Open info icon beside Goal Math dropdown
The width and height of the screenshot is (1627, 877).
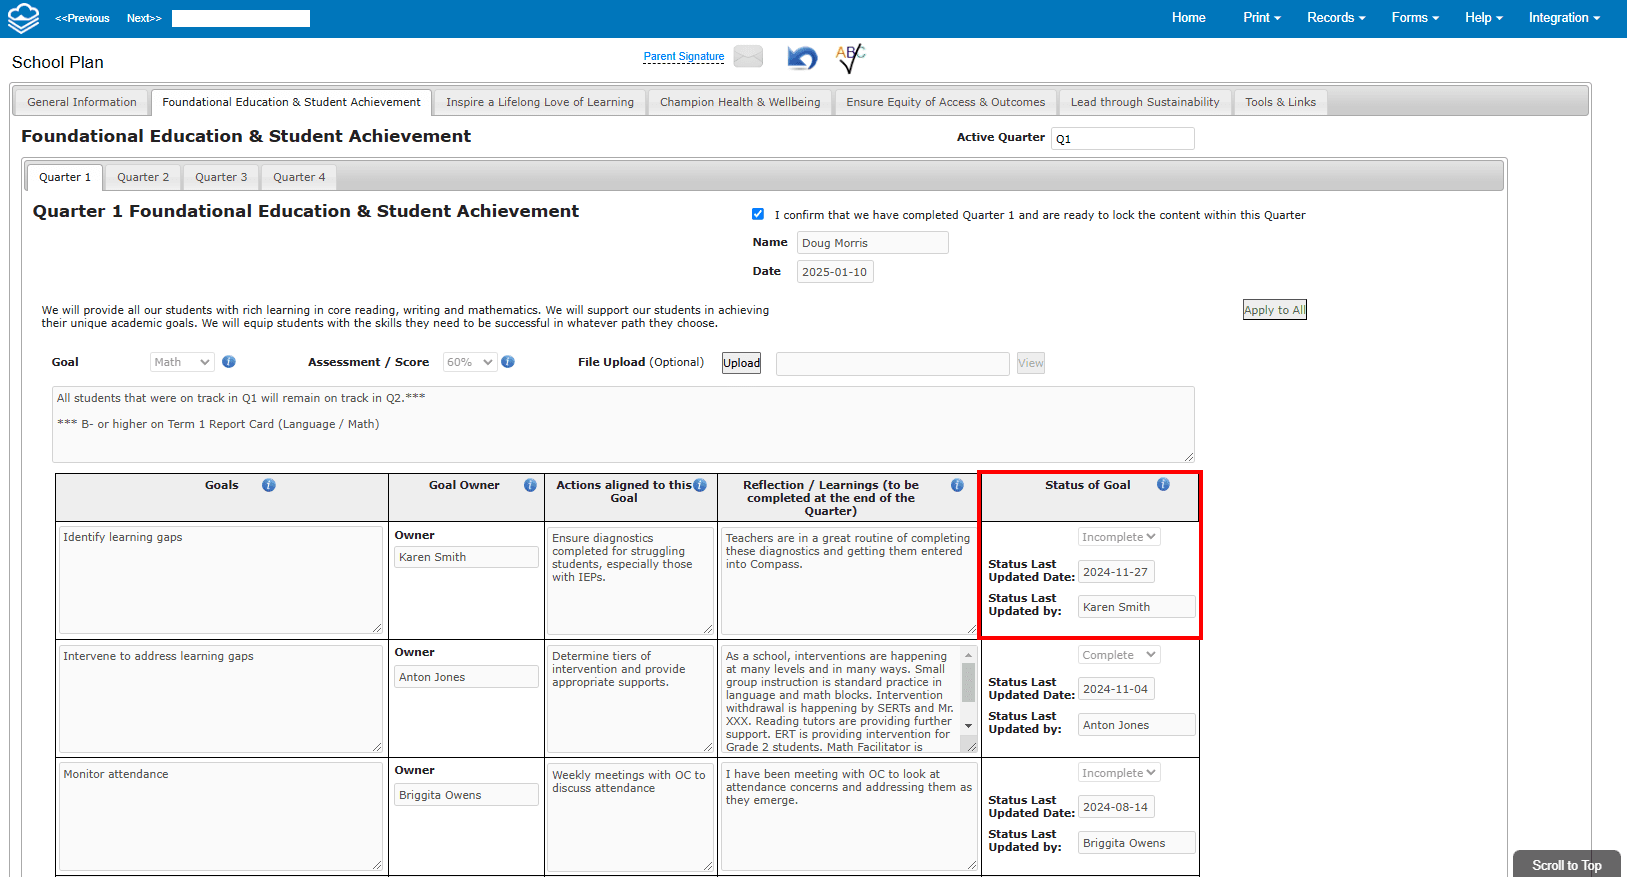[x=229, y=362]
